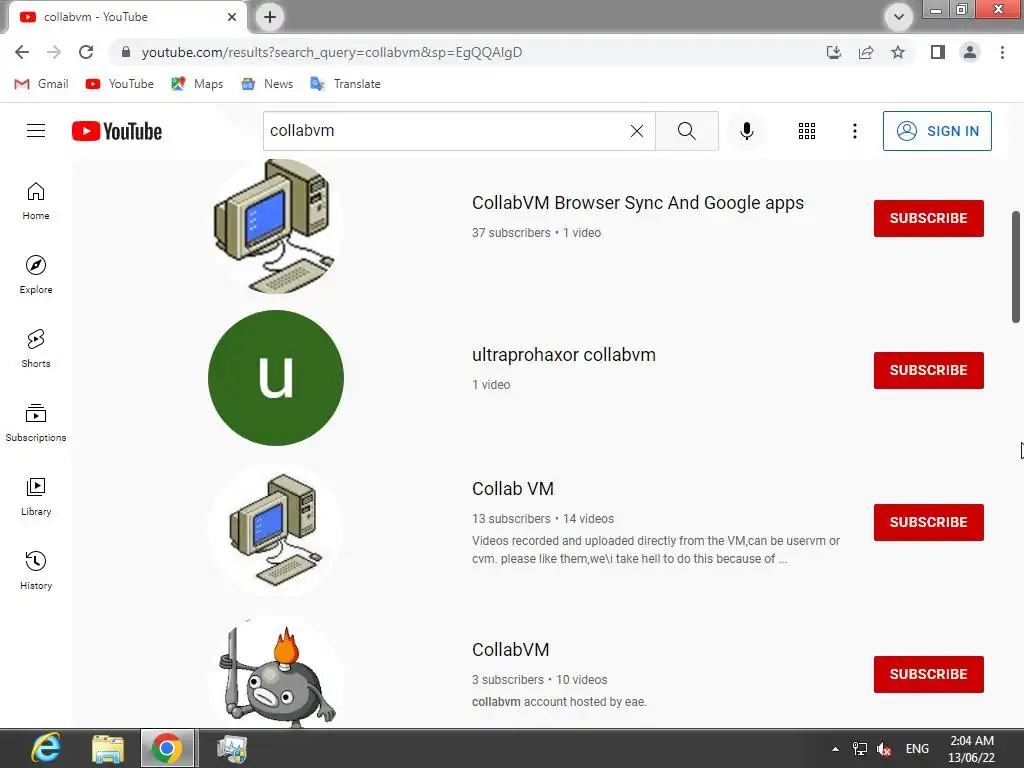This screenshot has width=1024, height=768.
Task: Go to Home in the sidebar
Action: pyautogui.click(x=36, y=200)
